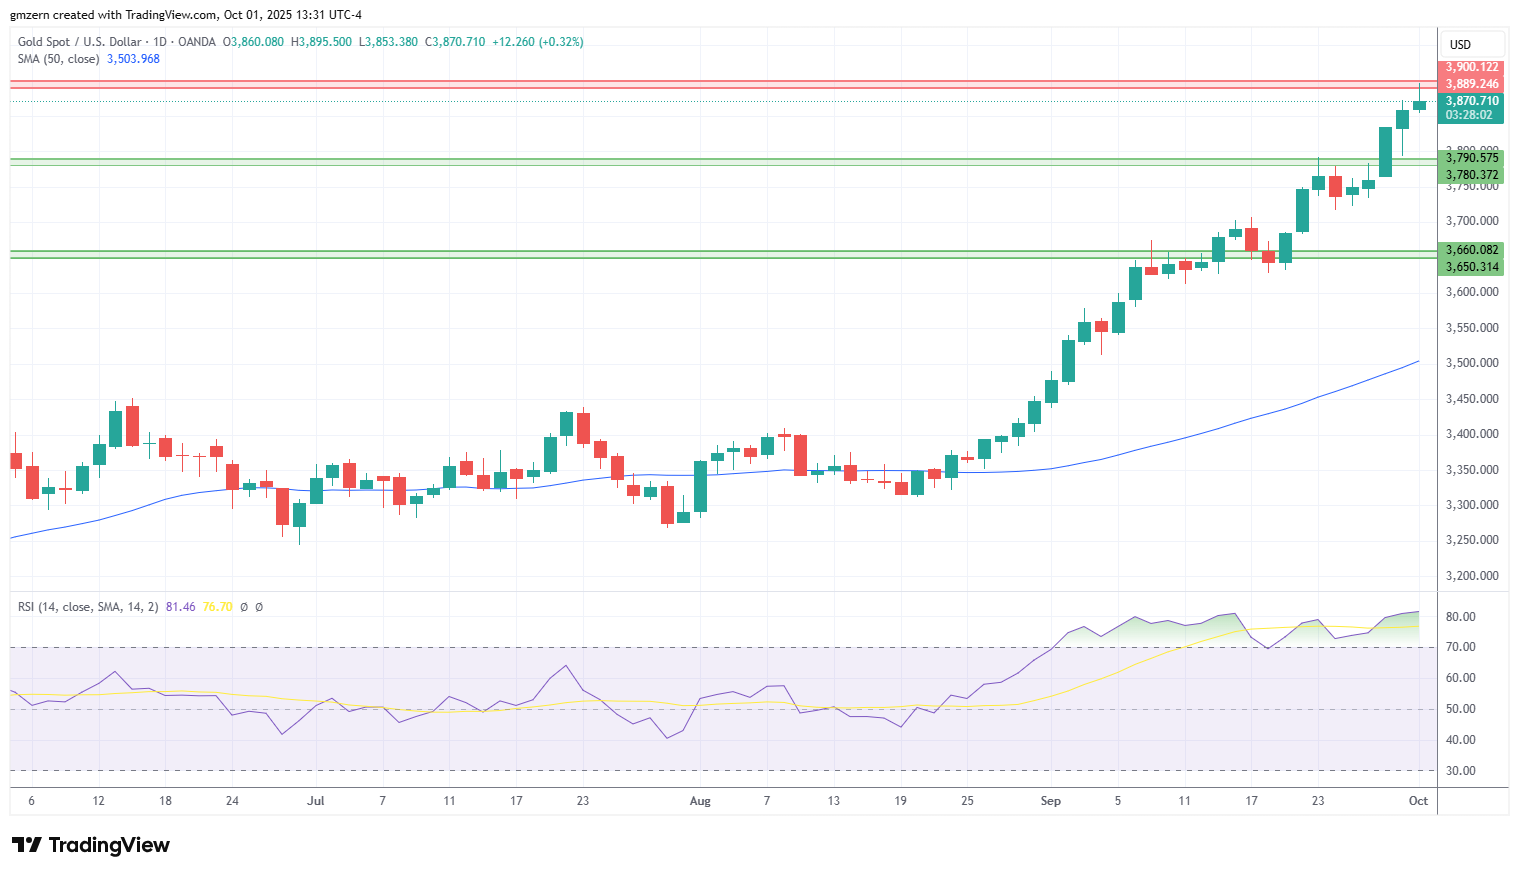This screenshot has height=875, width=1519.
Task: Click the 3,400.000 price axis label
Action: pyautogui.click(x=1472, y=434)
